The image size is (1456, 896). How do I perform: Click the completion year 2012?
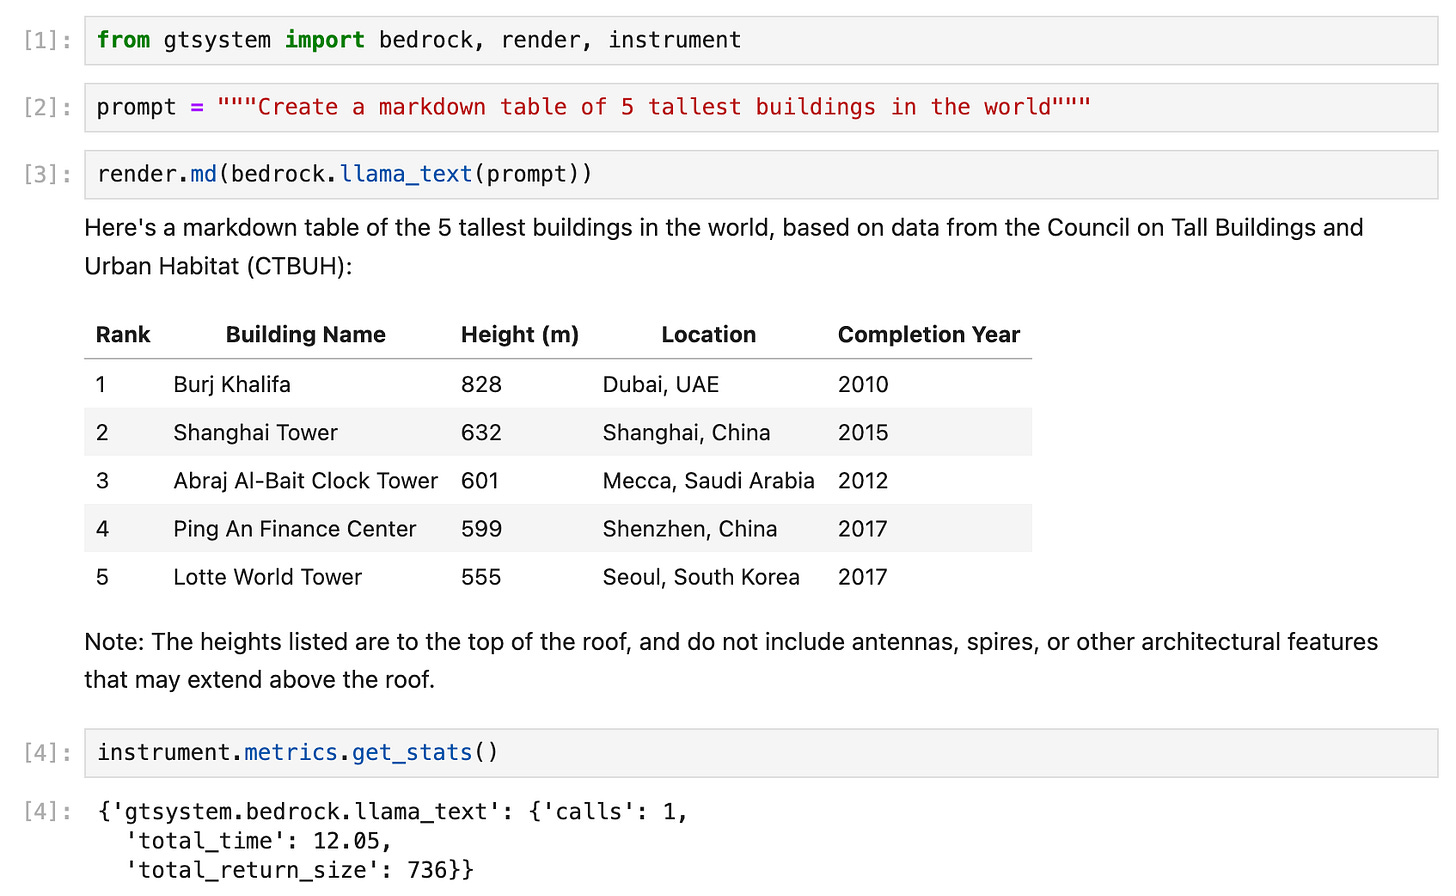pyautogui.click(x=863, y=481)
